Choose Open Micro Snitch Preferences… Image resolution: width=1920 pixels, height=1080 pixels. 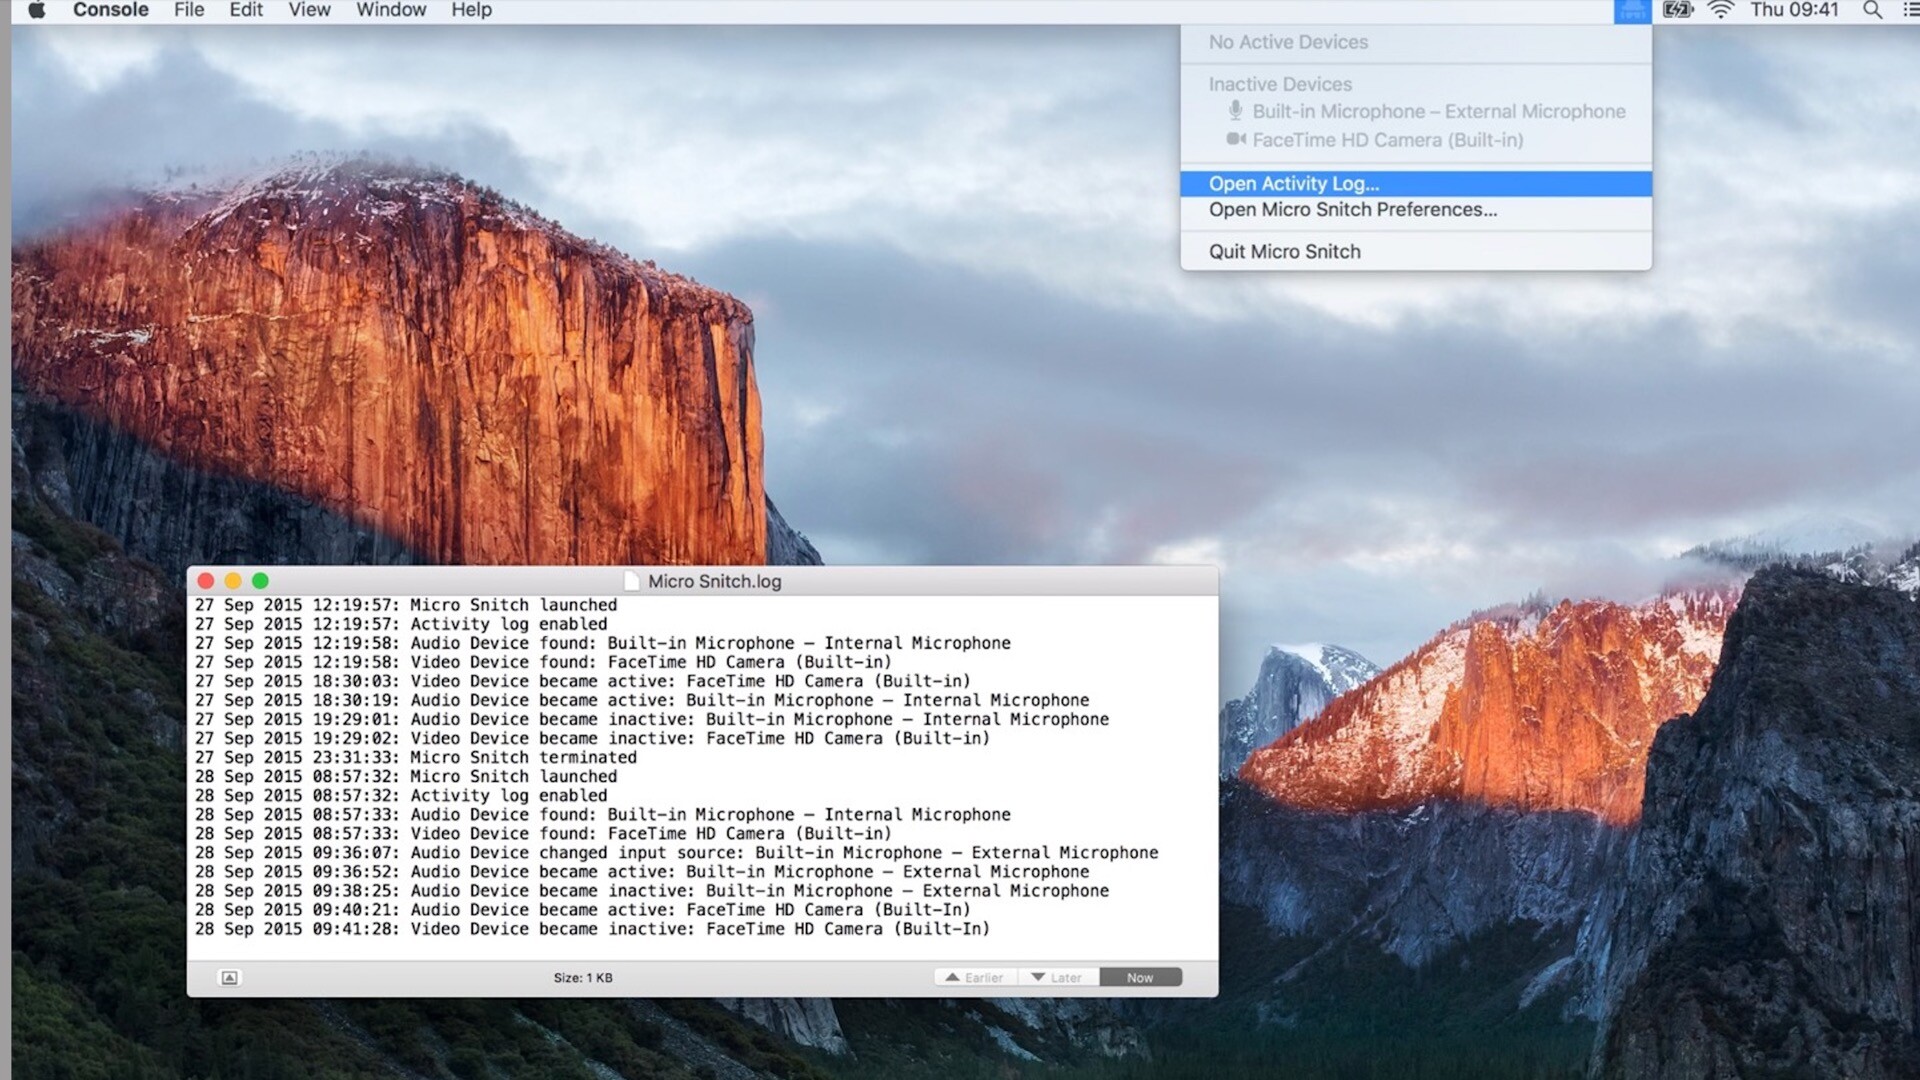tap(1416, 209)
